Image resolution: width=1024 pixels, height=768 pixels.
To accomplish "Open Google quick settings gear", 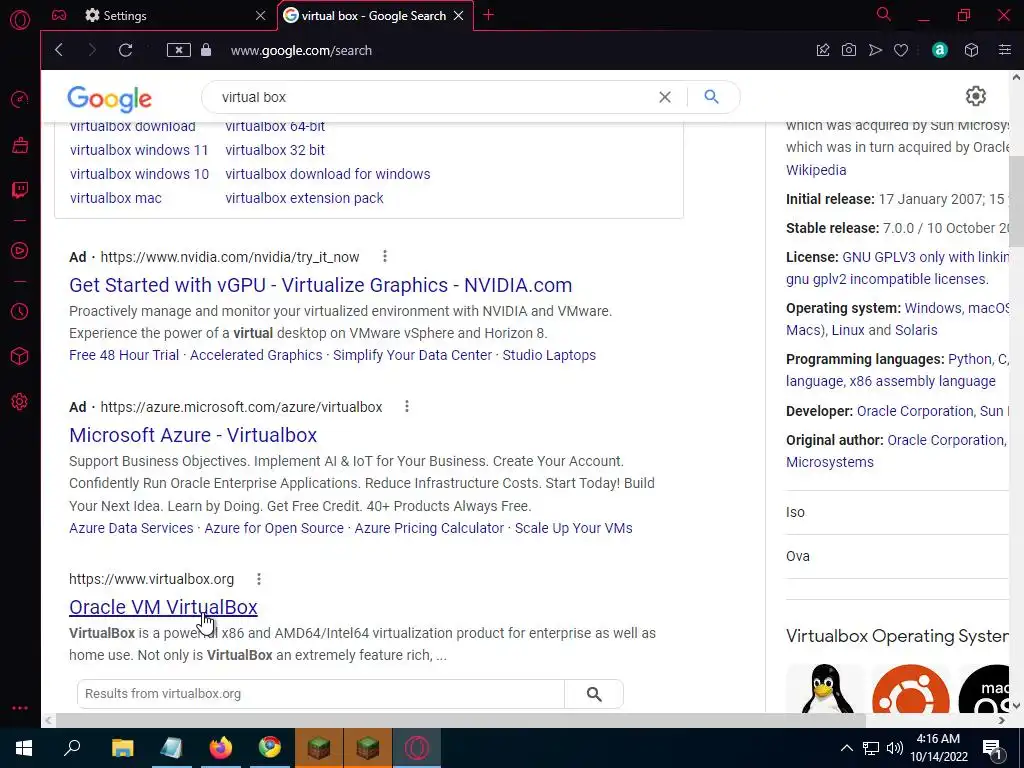I will (976, 96).
